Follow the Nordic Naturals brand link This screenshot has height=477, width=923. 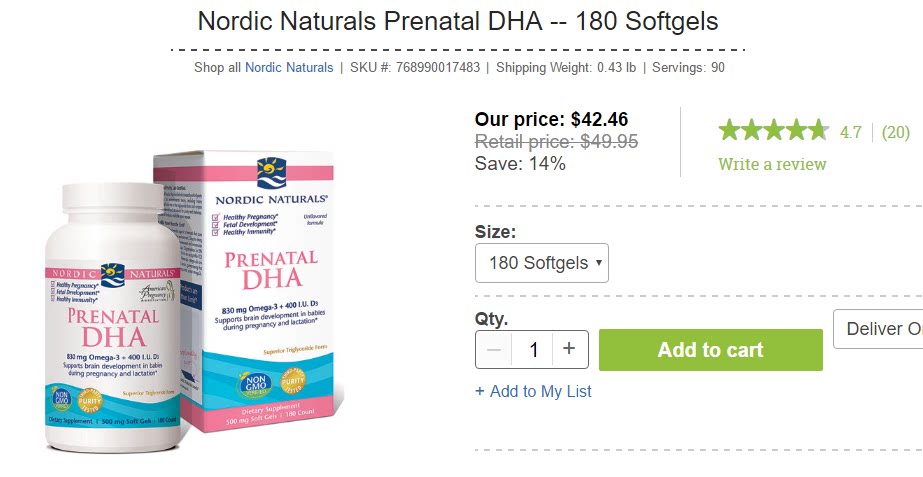(289, 68)
